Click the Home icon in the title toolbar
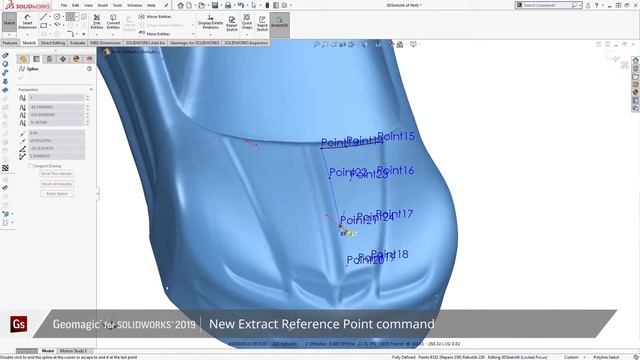 180,5
